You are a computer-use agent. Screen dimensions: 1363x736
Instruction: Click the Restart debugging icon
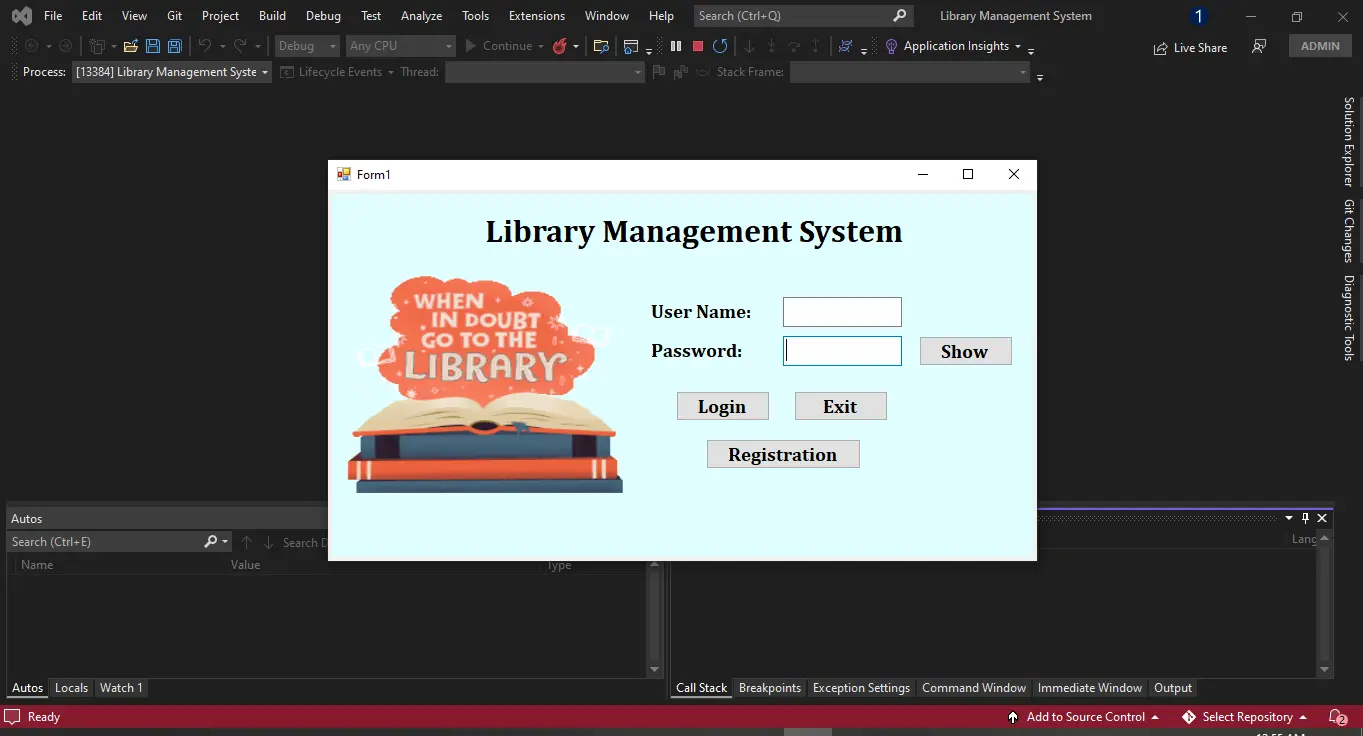pyautogui.click(x=720, y=46)
